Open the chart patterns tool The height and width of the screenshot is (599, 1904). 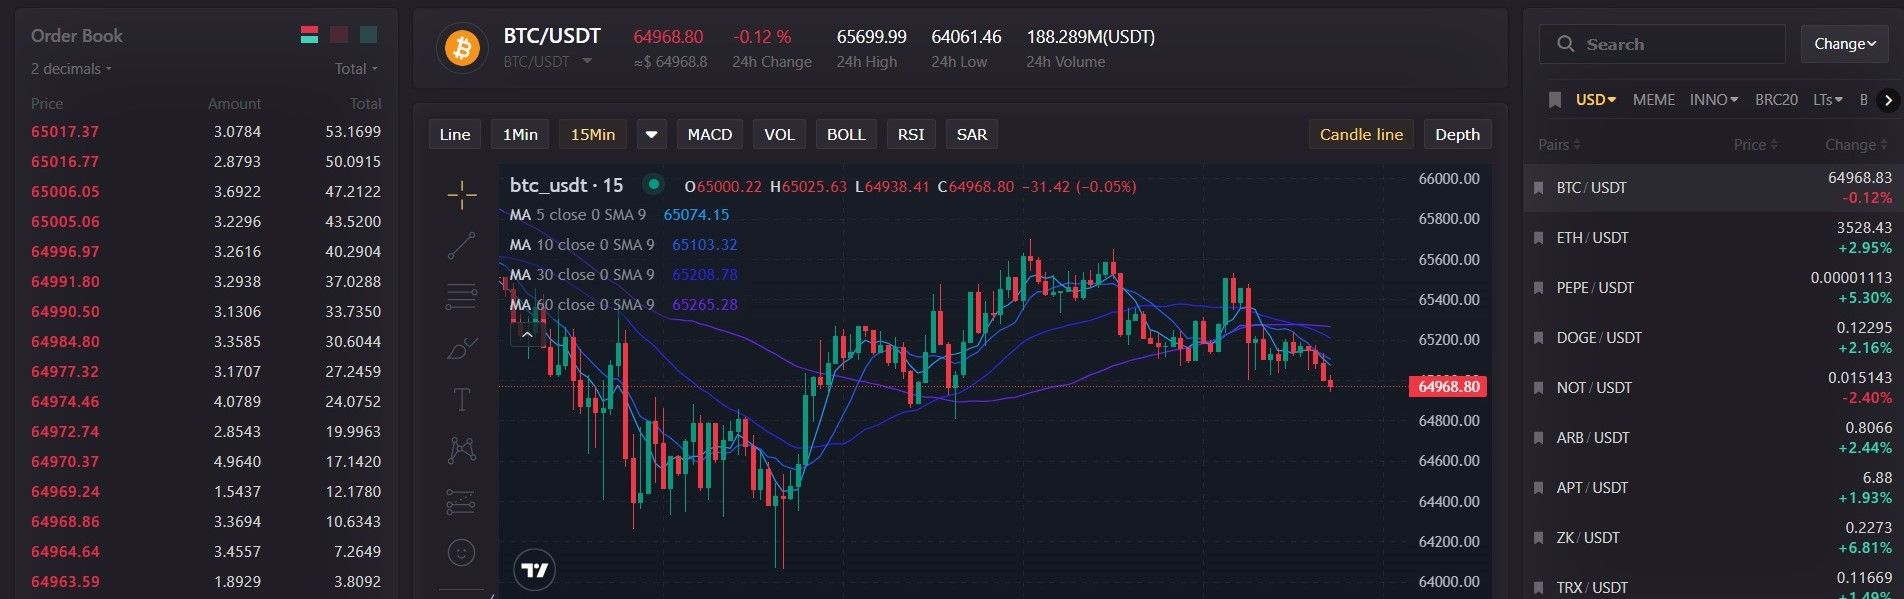(461, 450)
